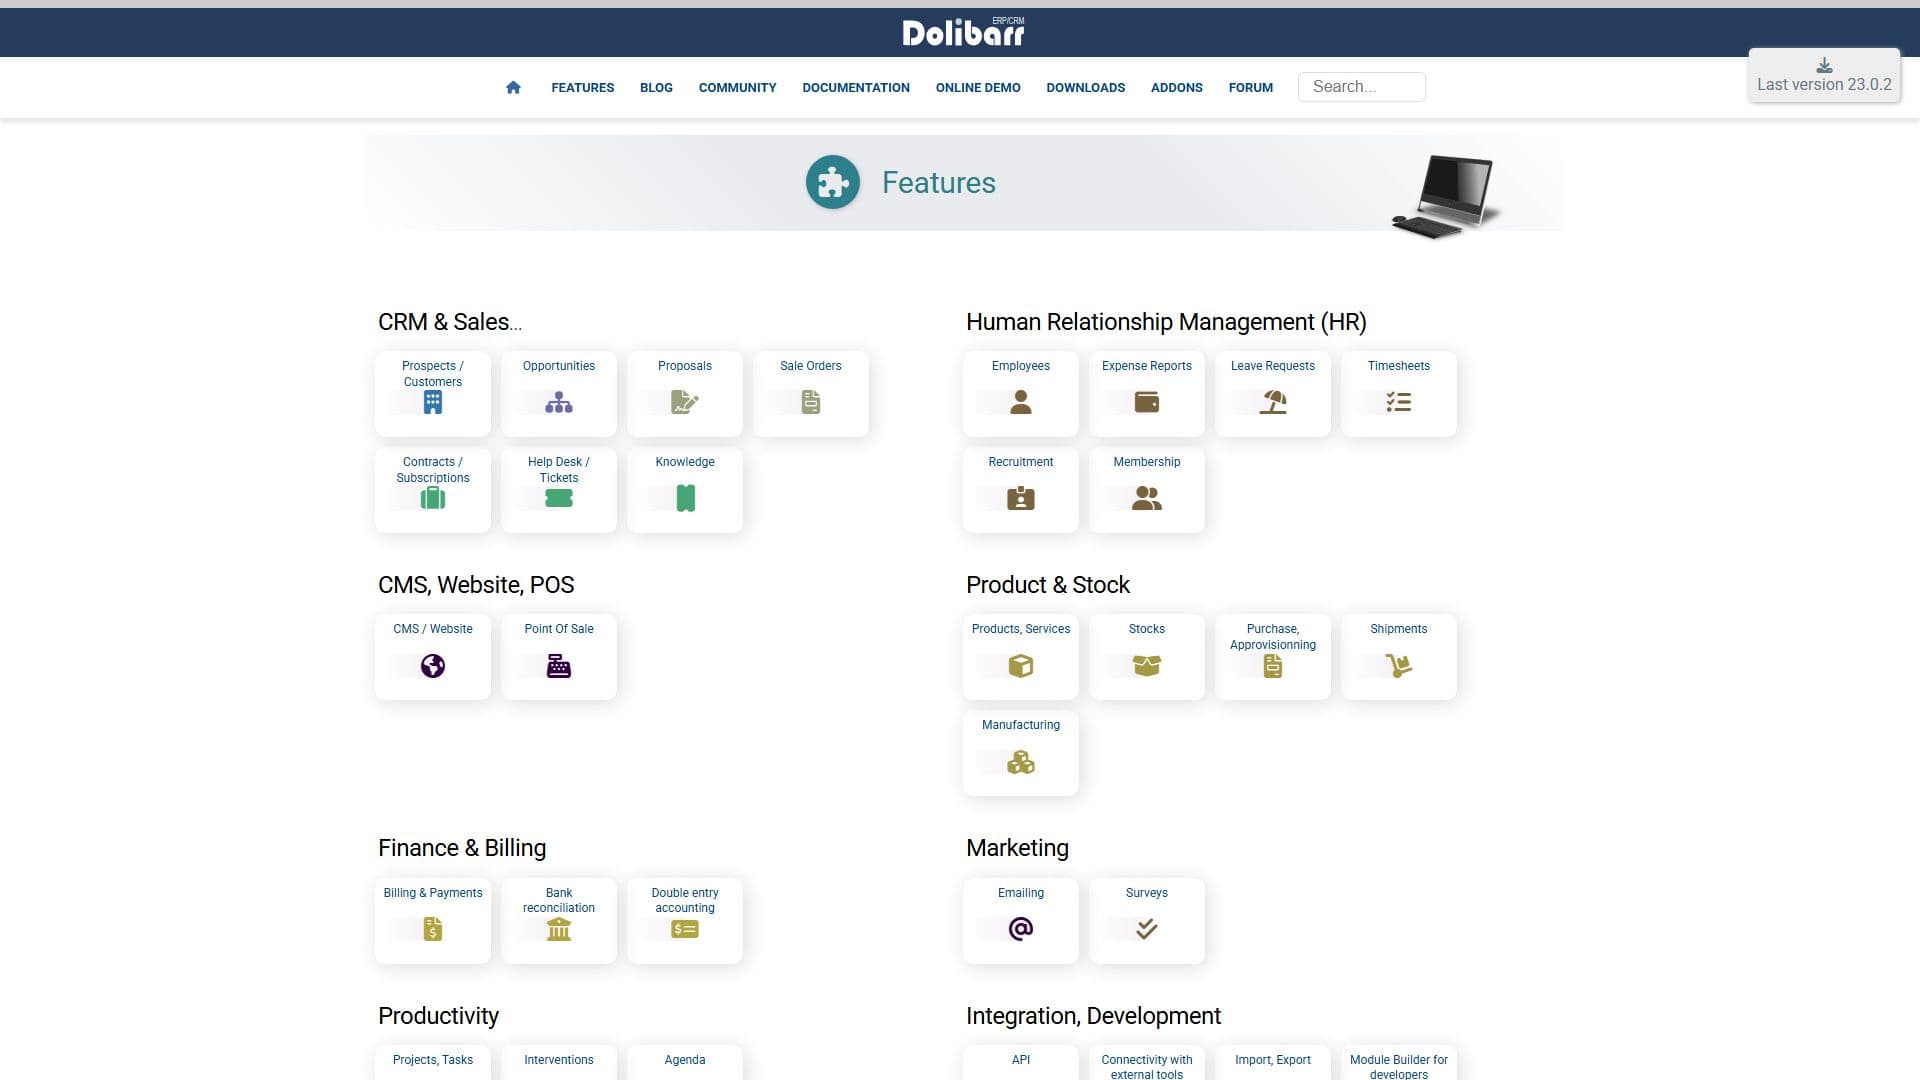
Task: Open the Stocks open box icon
Action: pos(1147,666)
